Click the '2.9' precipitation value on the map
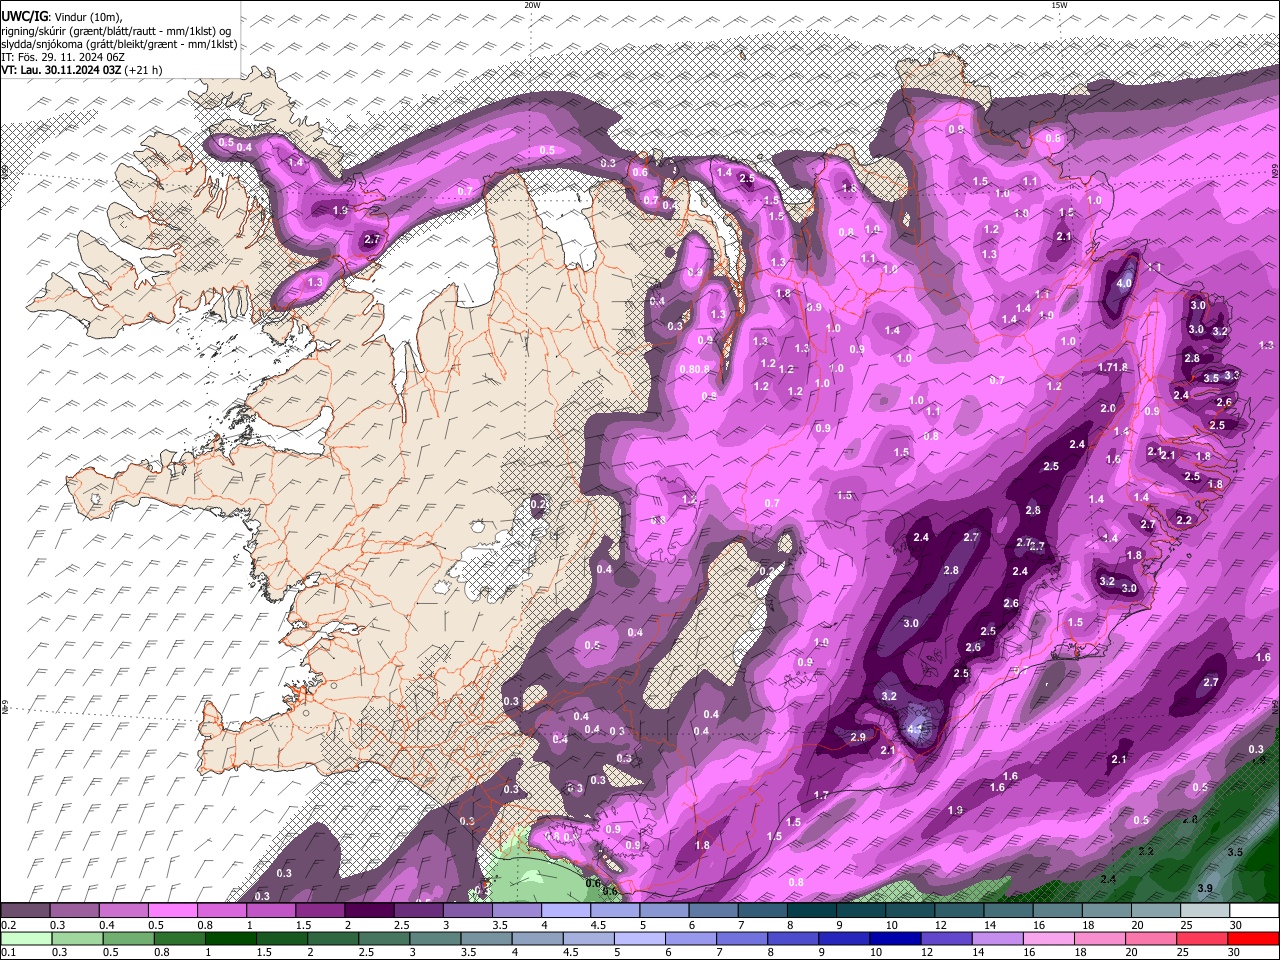Image resolution: width=1280 pixels, height=960 pixels. pyautogui.click(x=858, y=737)
